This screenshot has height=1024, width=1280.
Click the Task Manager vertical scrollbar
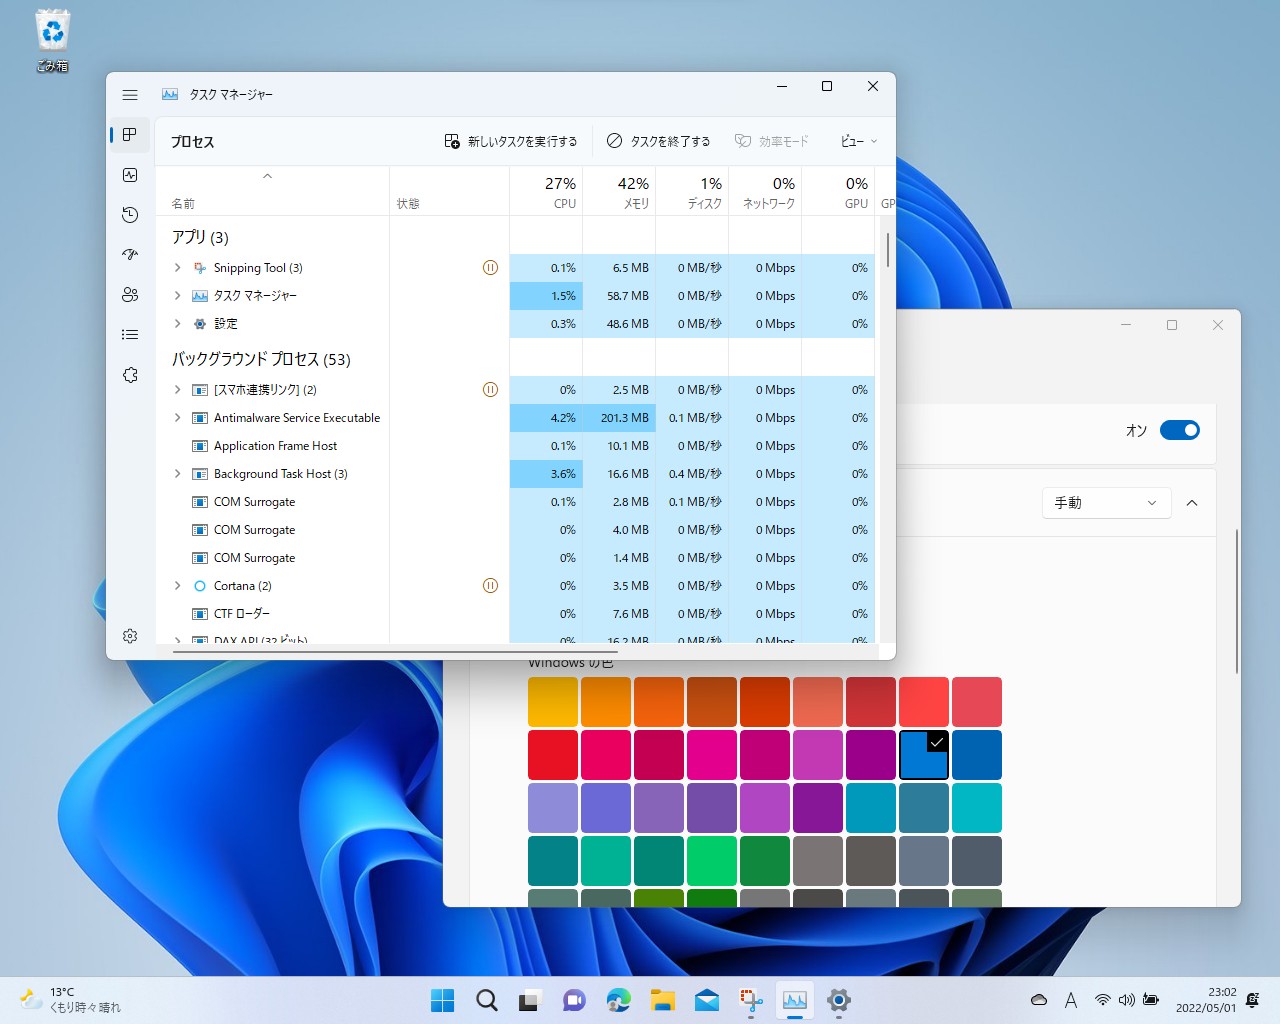pyautogui.click(x=887, y=250)
